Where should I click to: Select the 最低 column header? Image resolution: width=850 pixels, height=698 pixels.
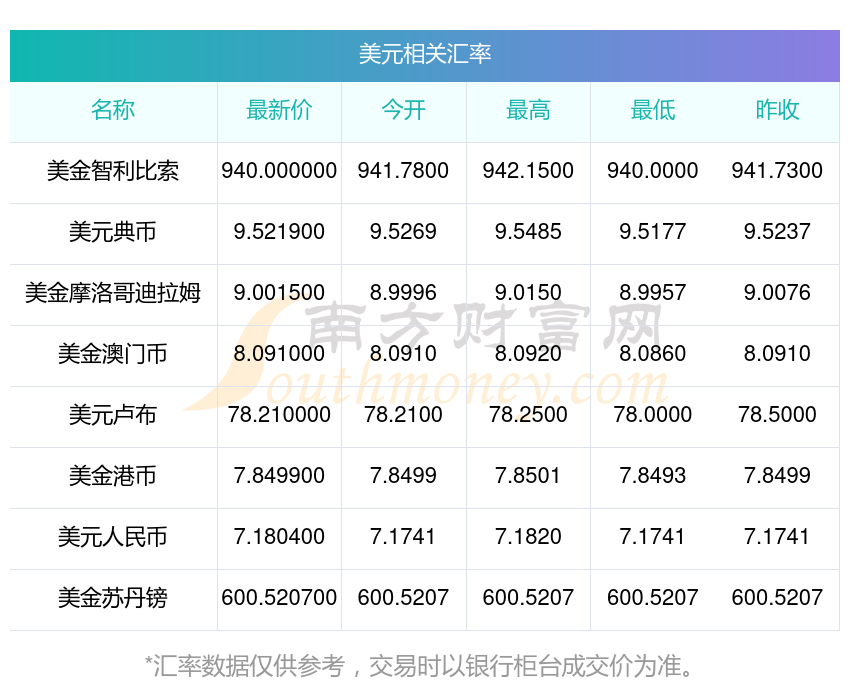(x=653, y=110)
